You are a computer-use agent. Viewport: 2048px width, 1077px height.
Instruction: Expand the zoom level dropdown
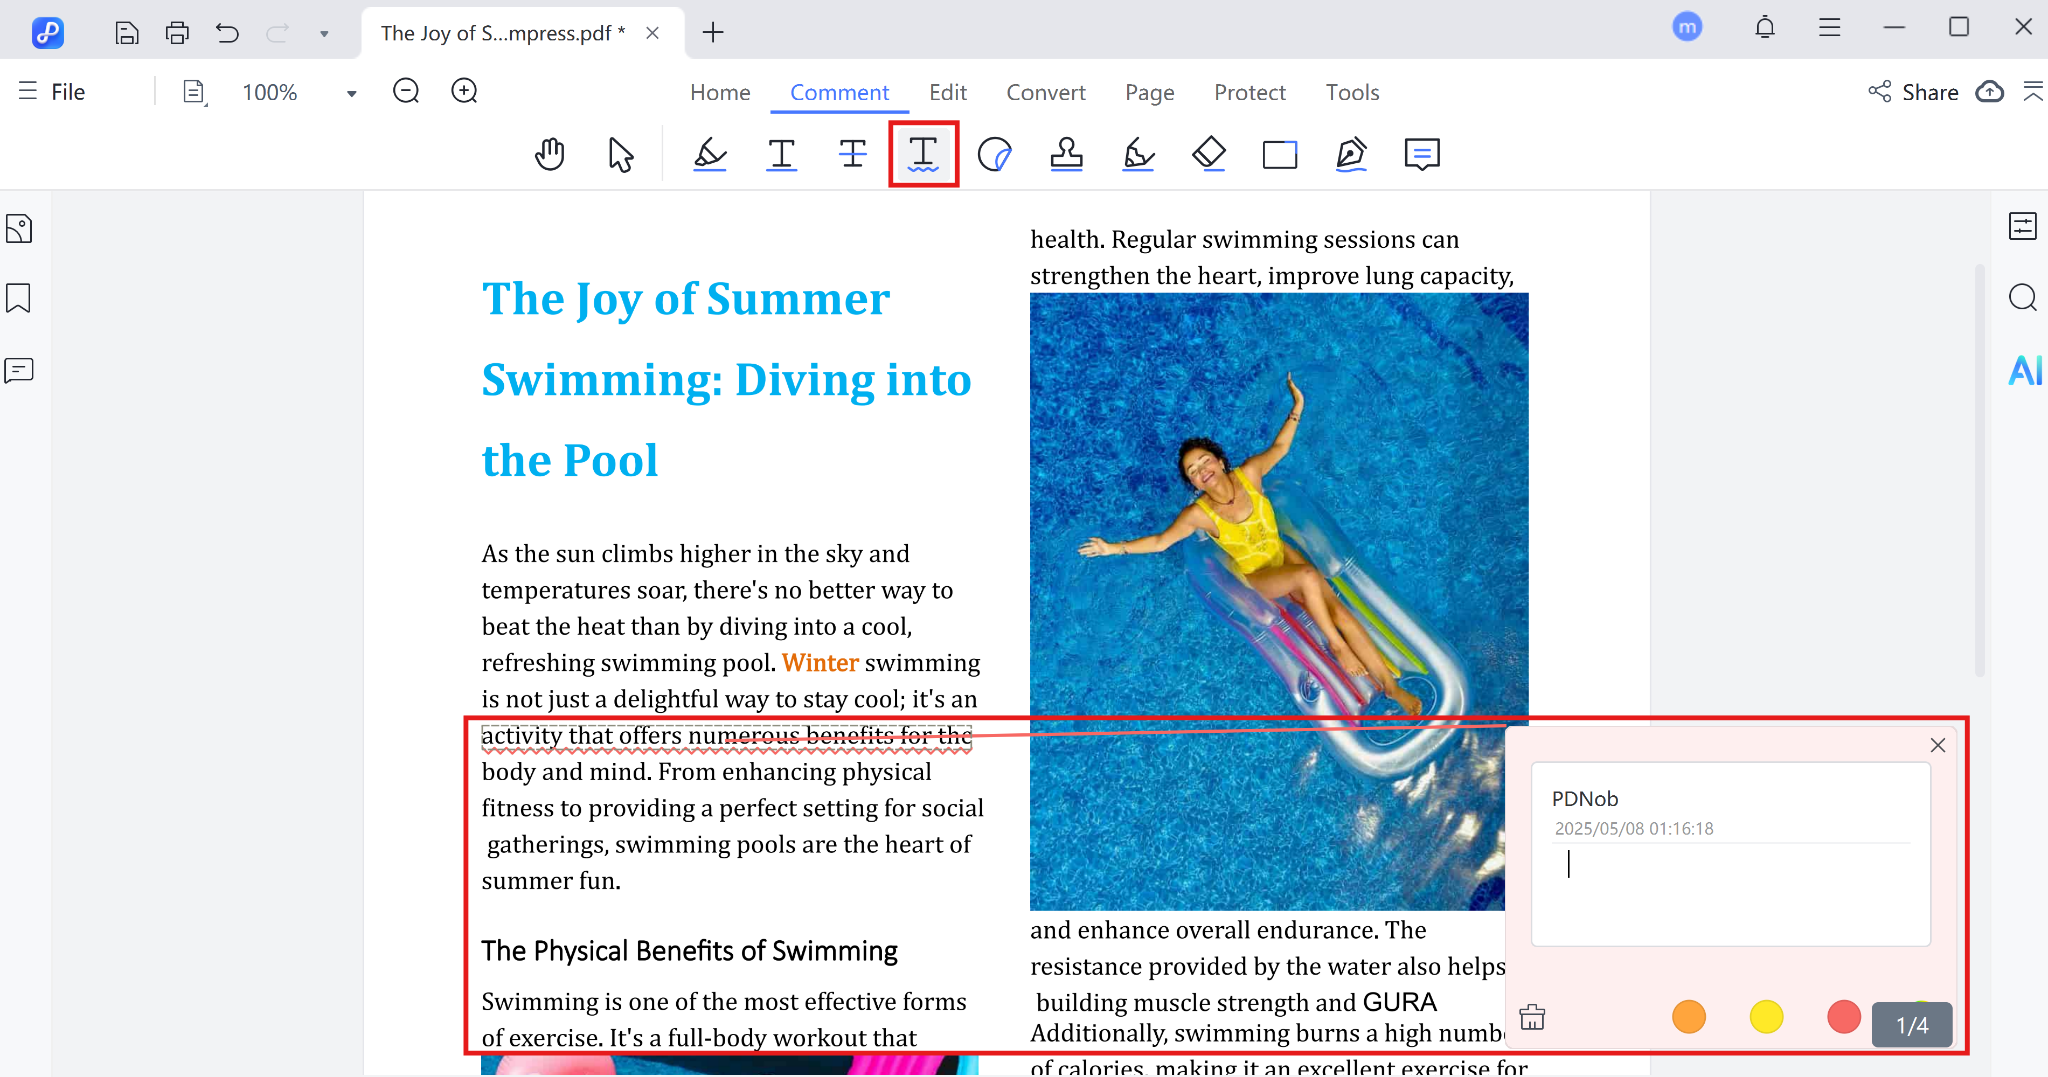[x=351, y=93]
